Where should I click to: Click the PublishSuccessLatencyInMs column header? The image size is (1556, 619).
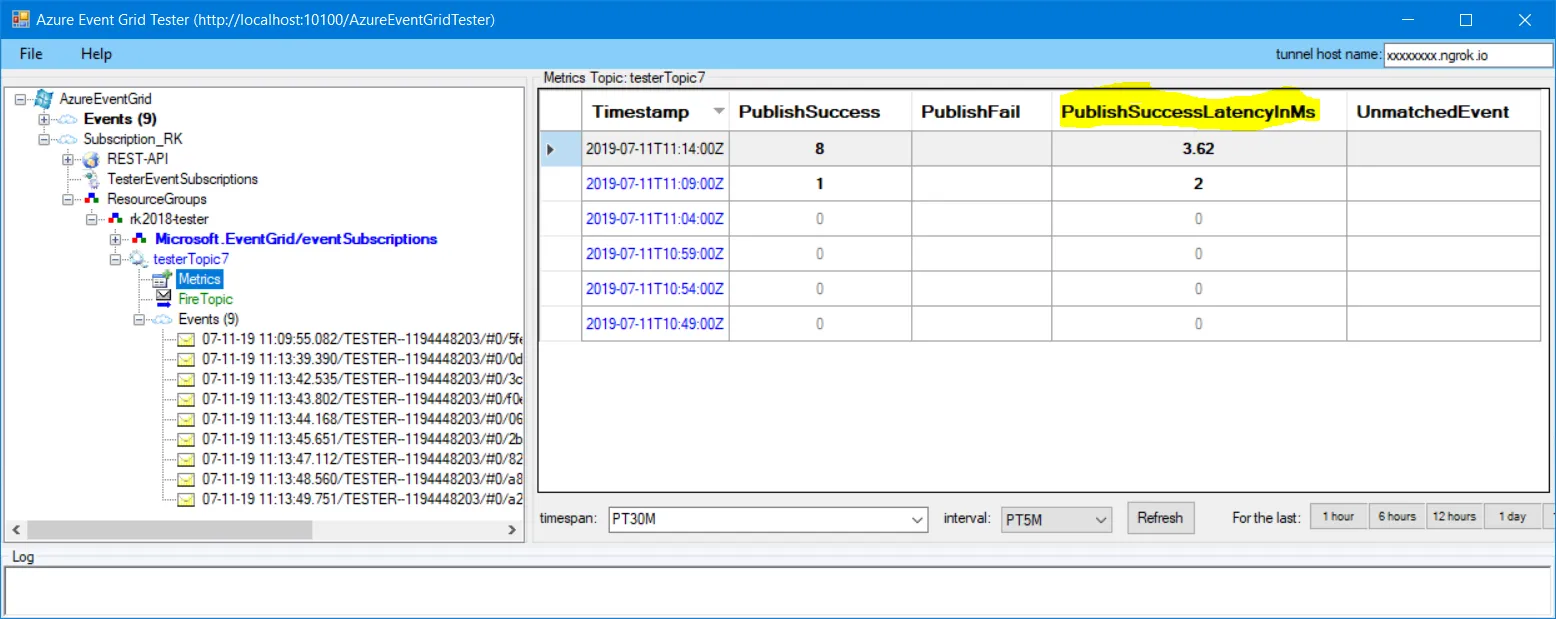pos(1199,112)
